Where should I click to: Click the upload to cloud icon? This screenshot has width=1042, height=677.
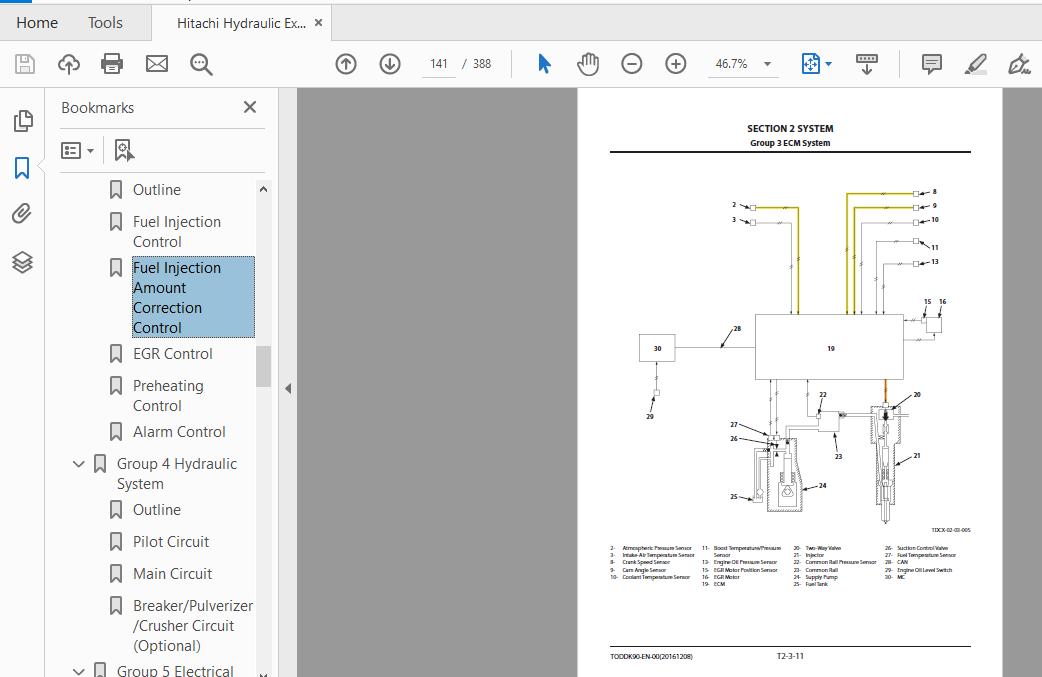[69, 64]
